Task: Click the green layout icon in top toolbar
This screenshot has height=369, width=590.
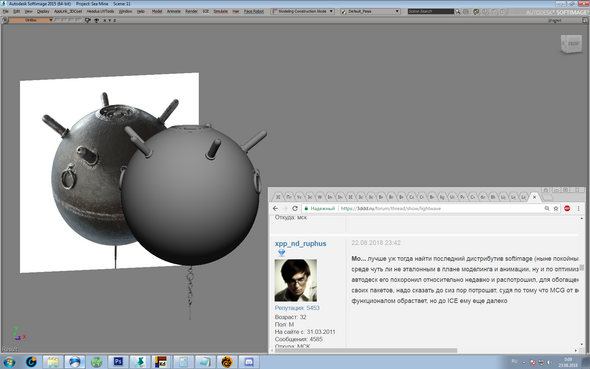Action: click(x=476, y=12)
